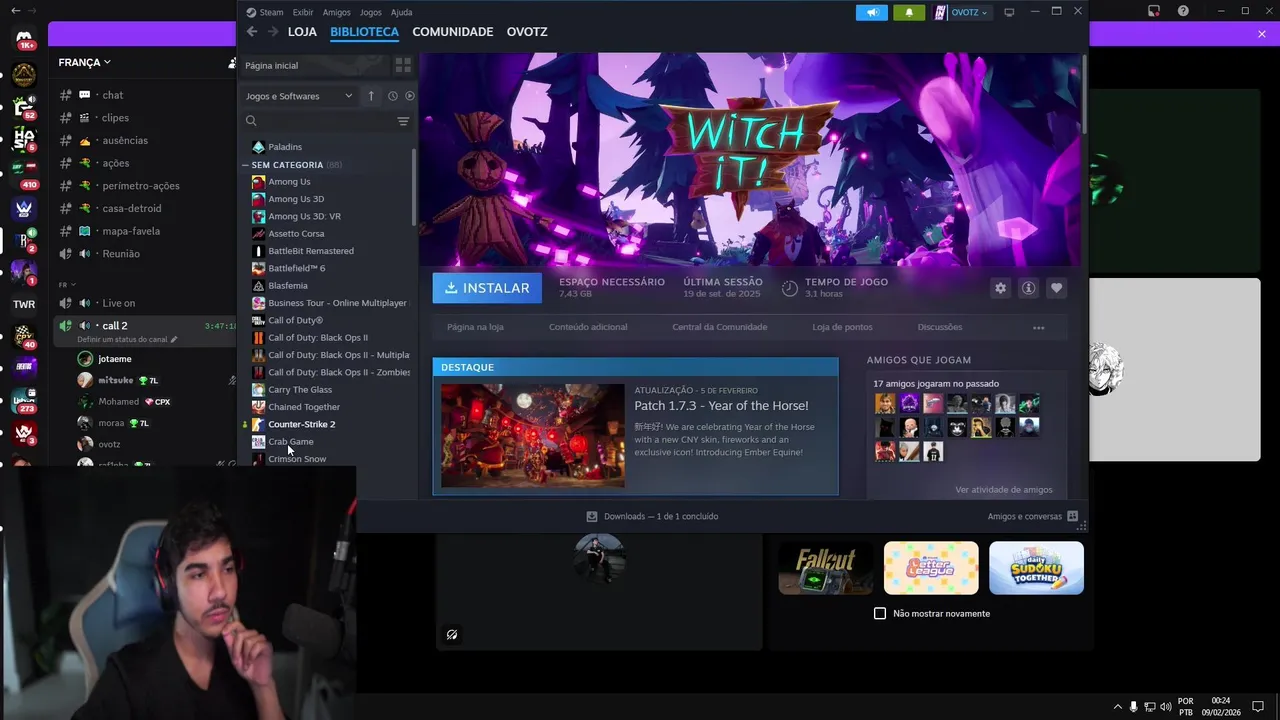This screenshot has width=1280, height=720.
Task: Sort library with the up arrow
Action: [x=371, y=96]
